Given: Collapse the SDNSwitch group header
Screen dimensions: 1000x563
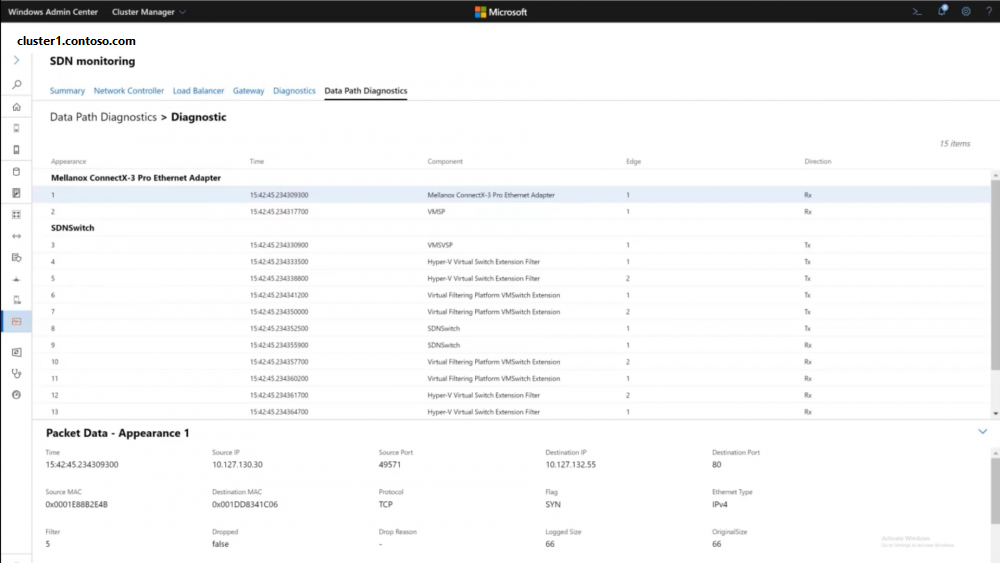Looking at the screenshot, I should pos(73,228).
